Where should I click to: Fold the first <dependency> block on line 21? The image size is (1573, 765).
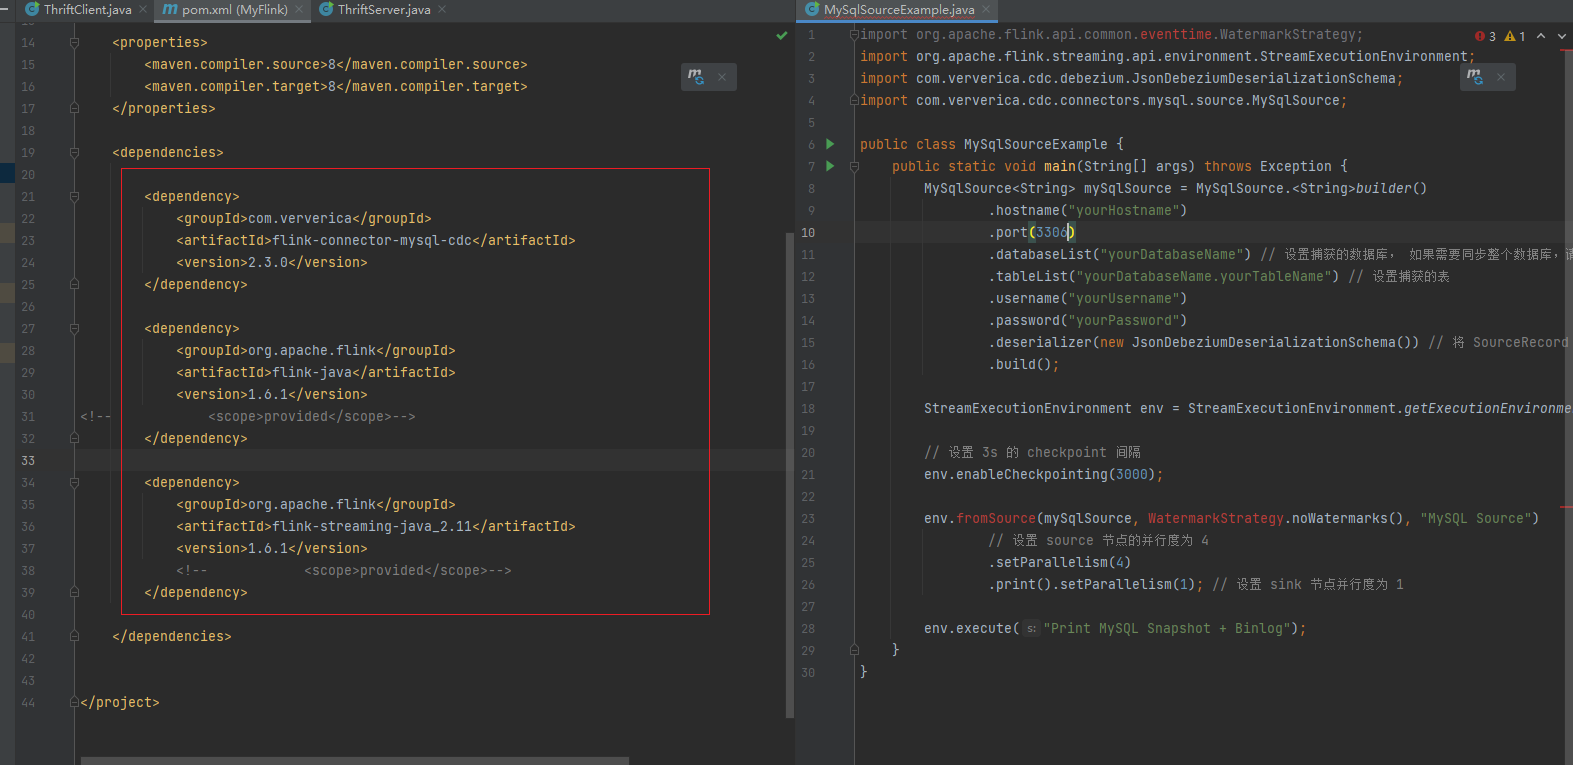[74, 197]
